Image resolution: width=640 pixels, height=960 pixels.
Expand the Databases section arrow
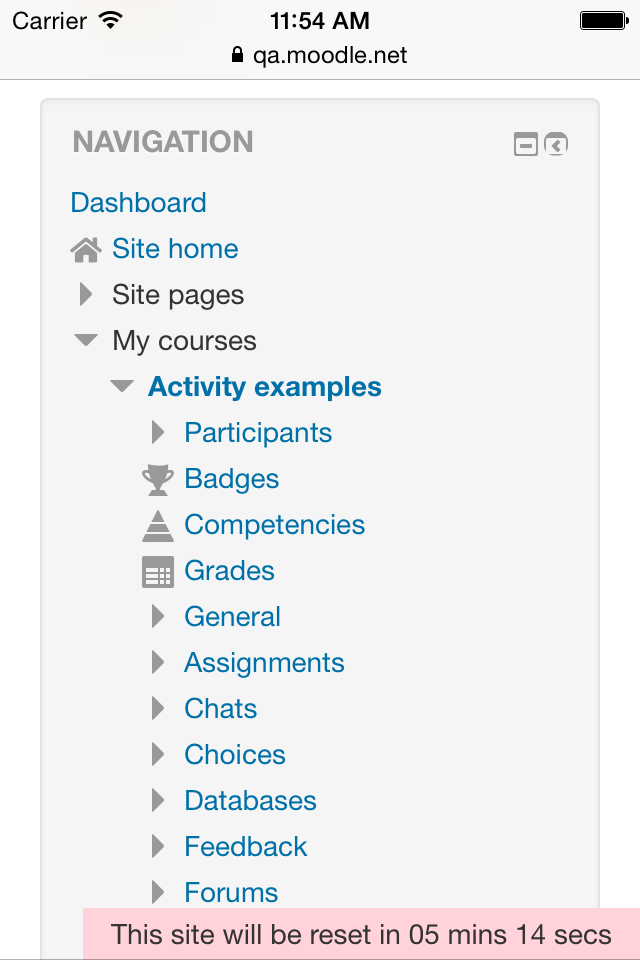pos(158,800)
